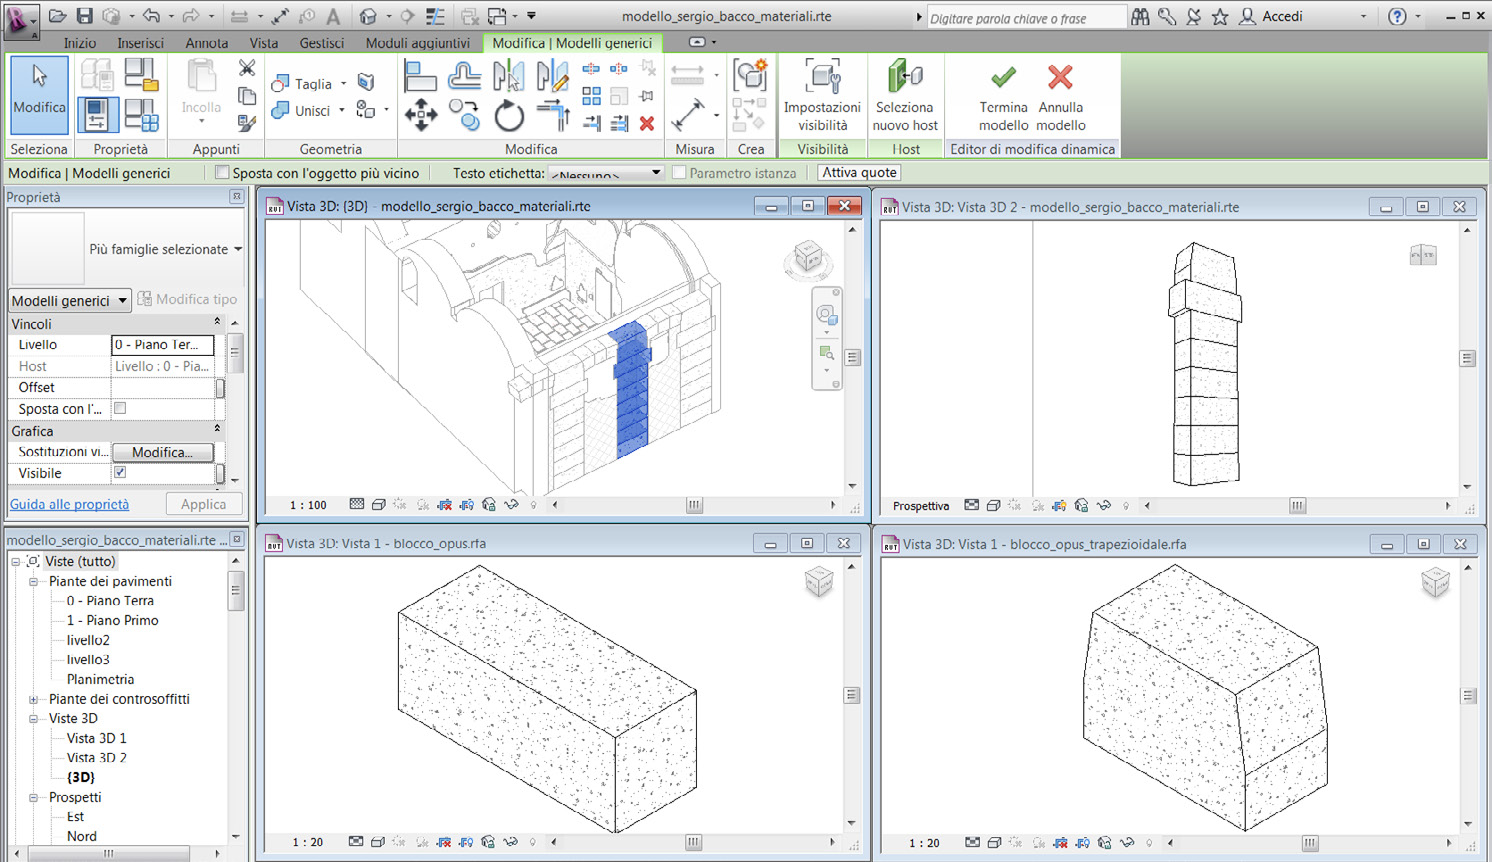The image size is (1492, 862).
Task: Select the Array tool grid icon
Action: (x=592, y=96)
